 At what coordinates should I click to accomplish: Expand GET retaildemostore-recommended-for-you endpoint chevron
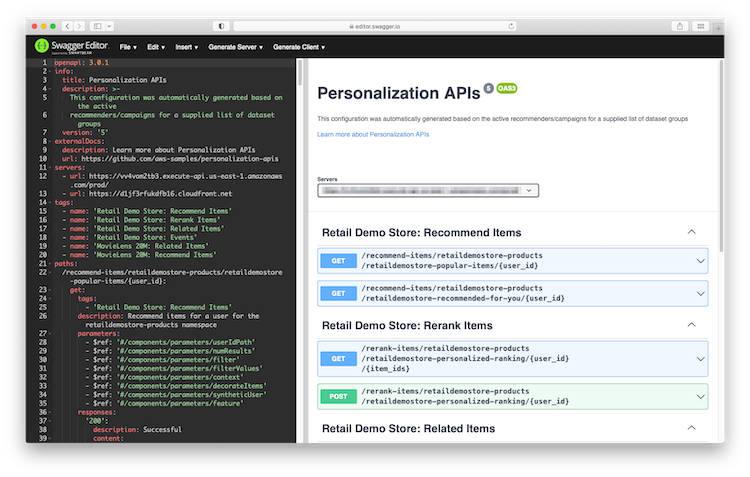700,293
